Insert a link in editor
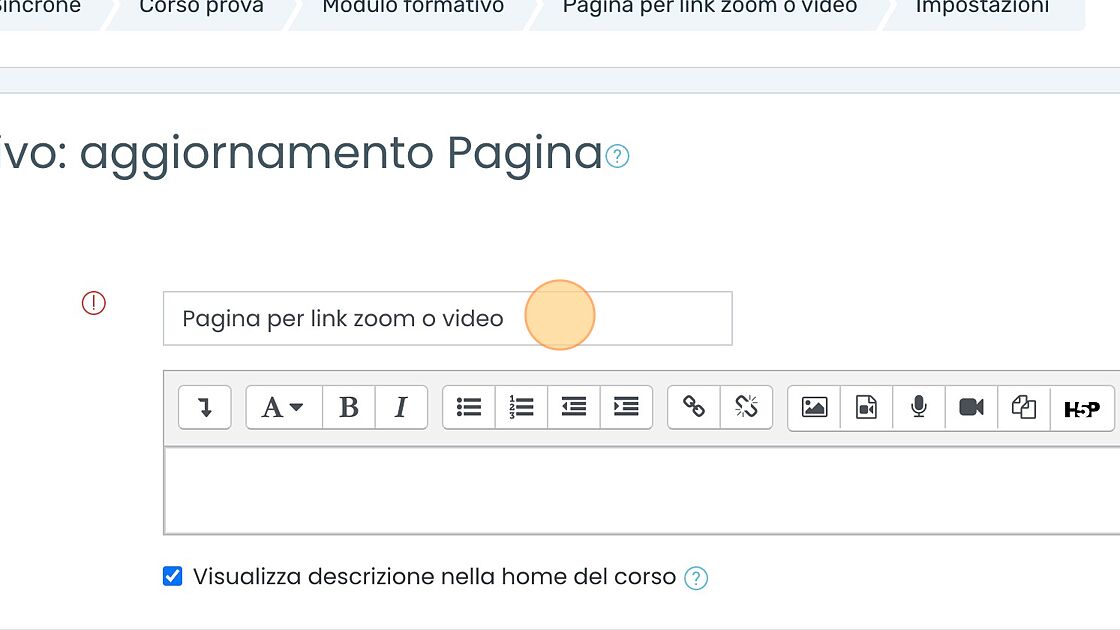The image size is (1120, 630). pos(694,407)
